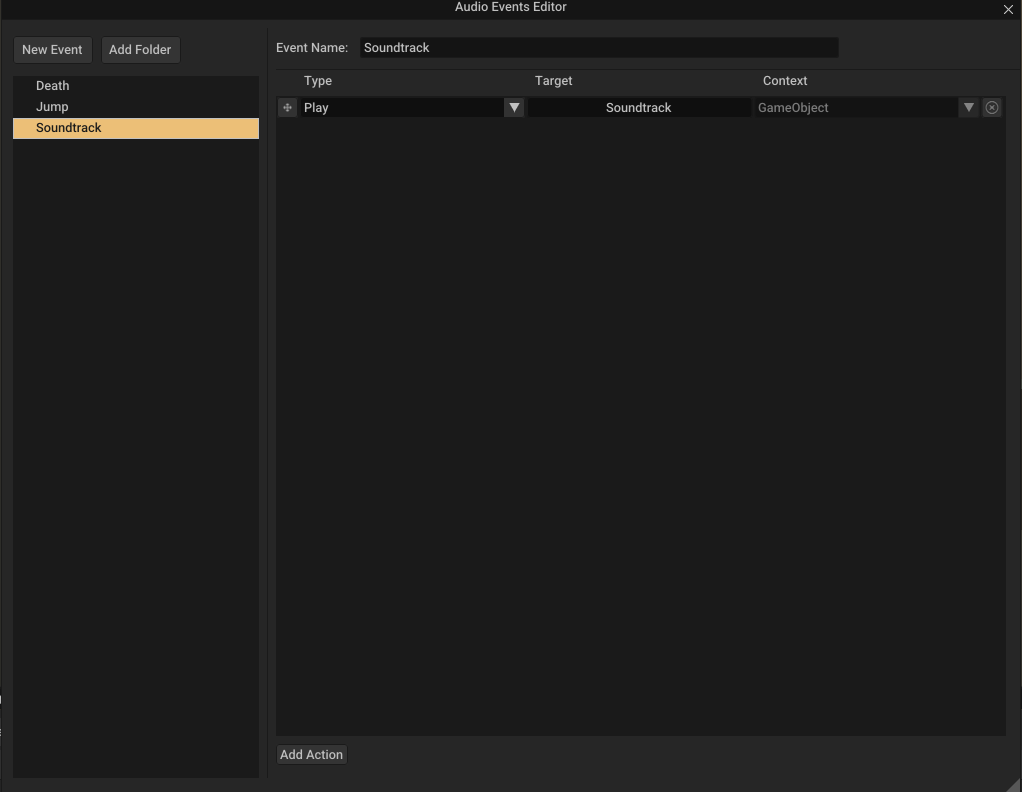Image resolution: width=1022 pixels, height=792 pixels.
Task: Click the resize grip in the bottom-right corner
Action: 1015,785
